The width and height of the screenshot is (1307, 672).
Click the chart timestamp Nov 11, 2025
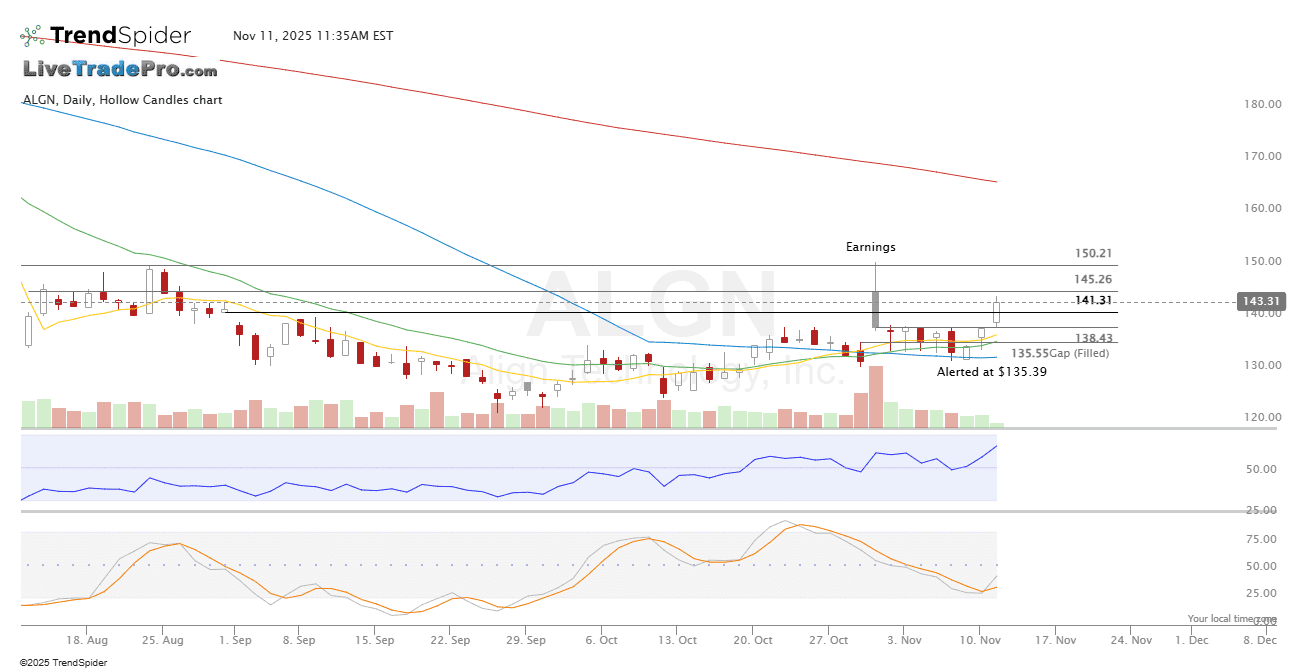coord(312,36)
